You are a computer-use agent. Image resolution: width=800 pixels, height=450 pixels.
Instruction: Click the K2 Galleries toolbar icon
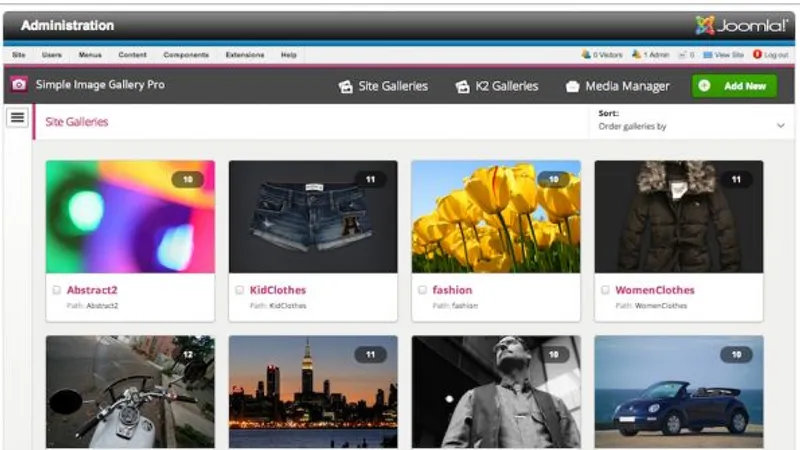click(x=462, y=87)
